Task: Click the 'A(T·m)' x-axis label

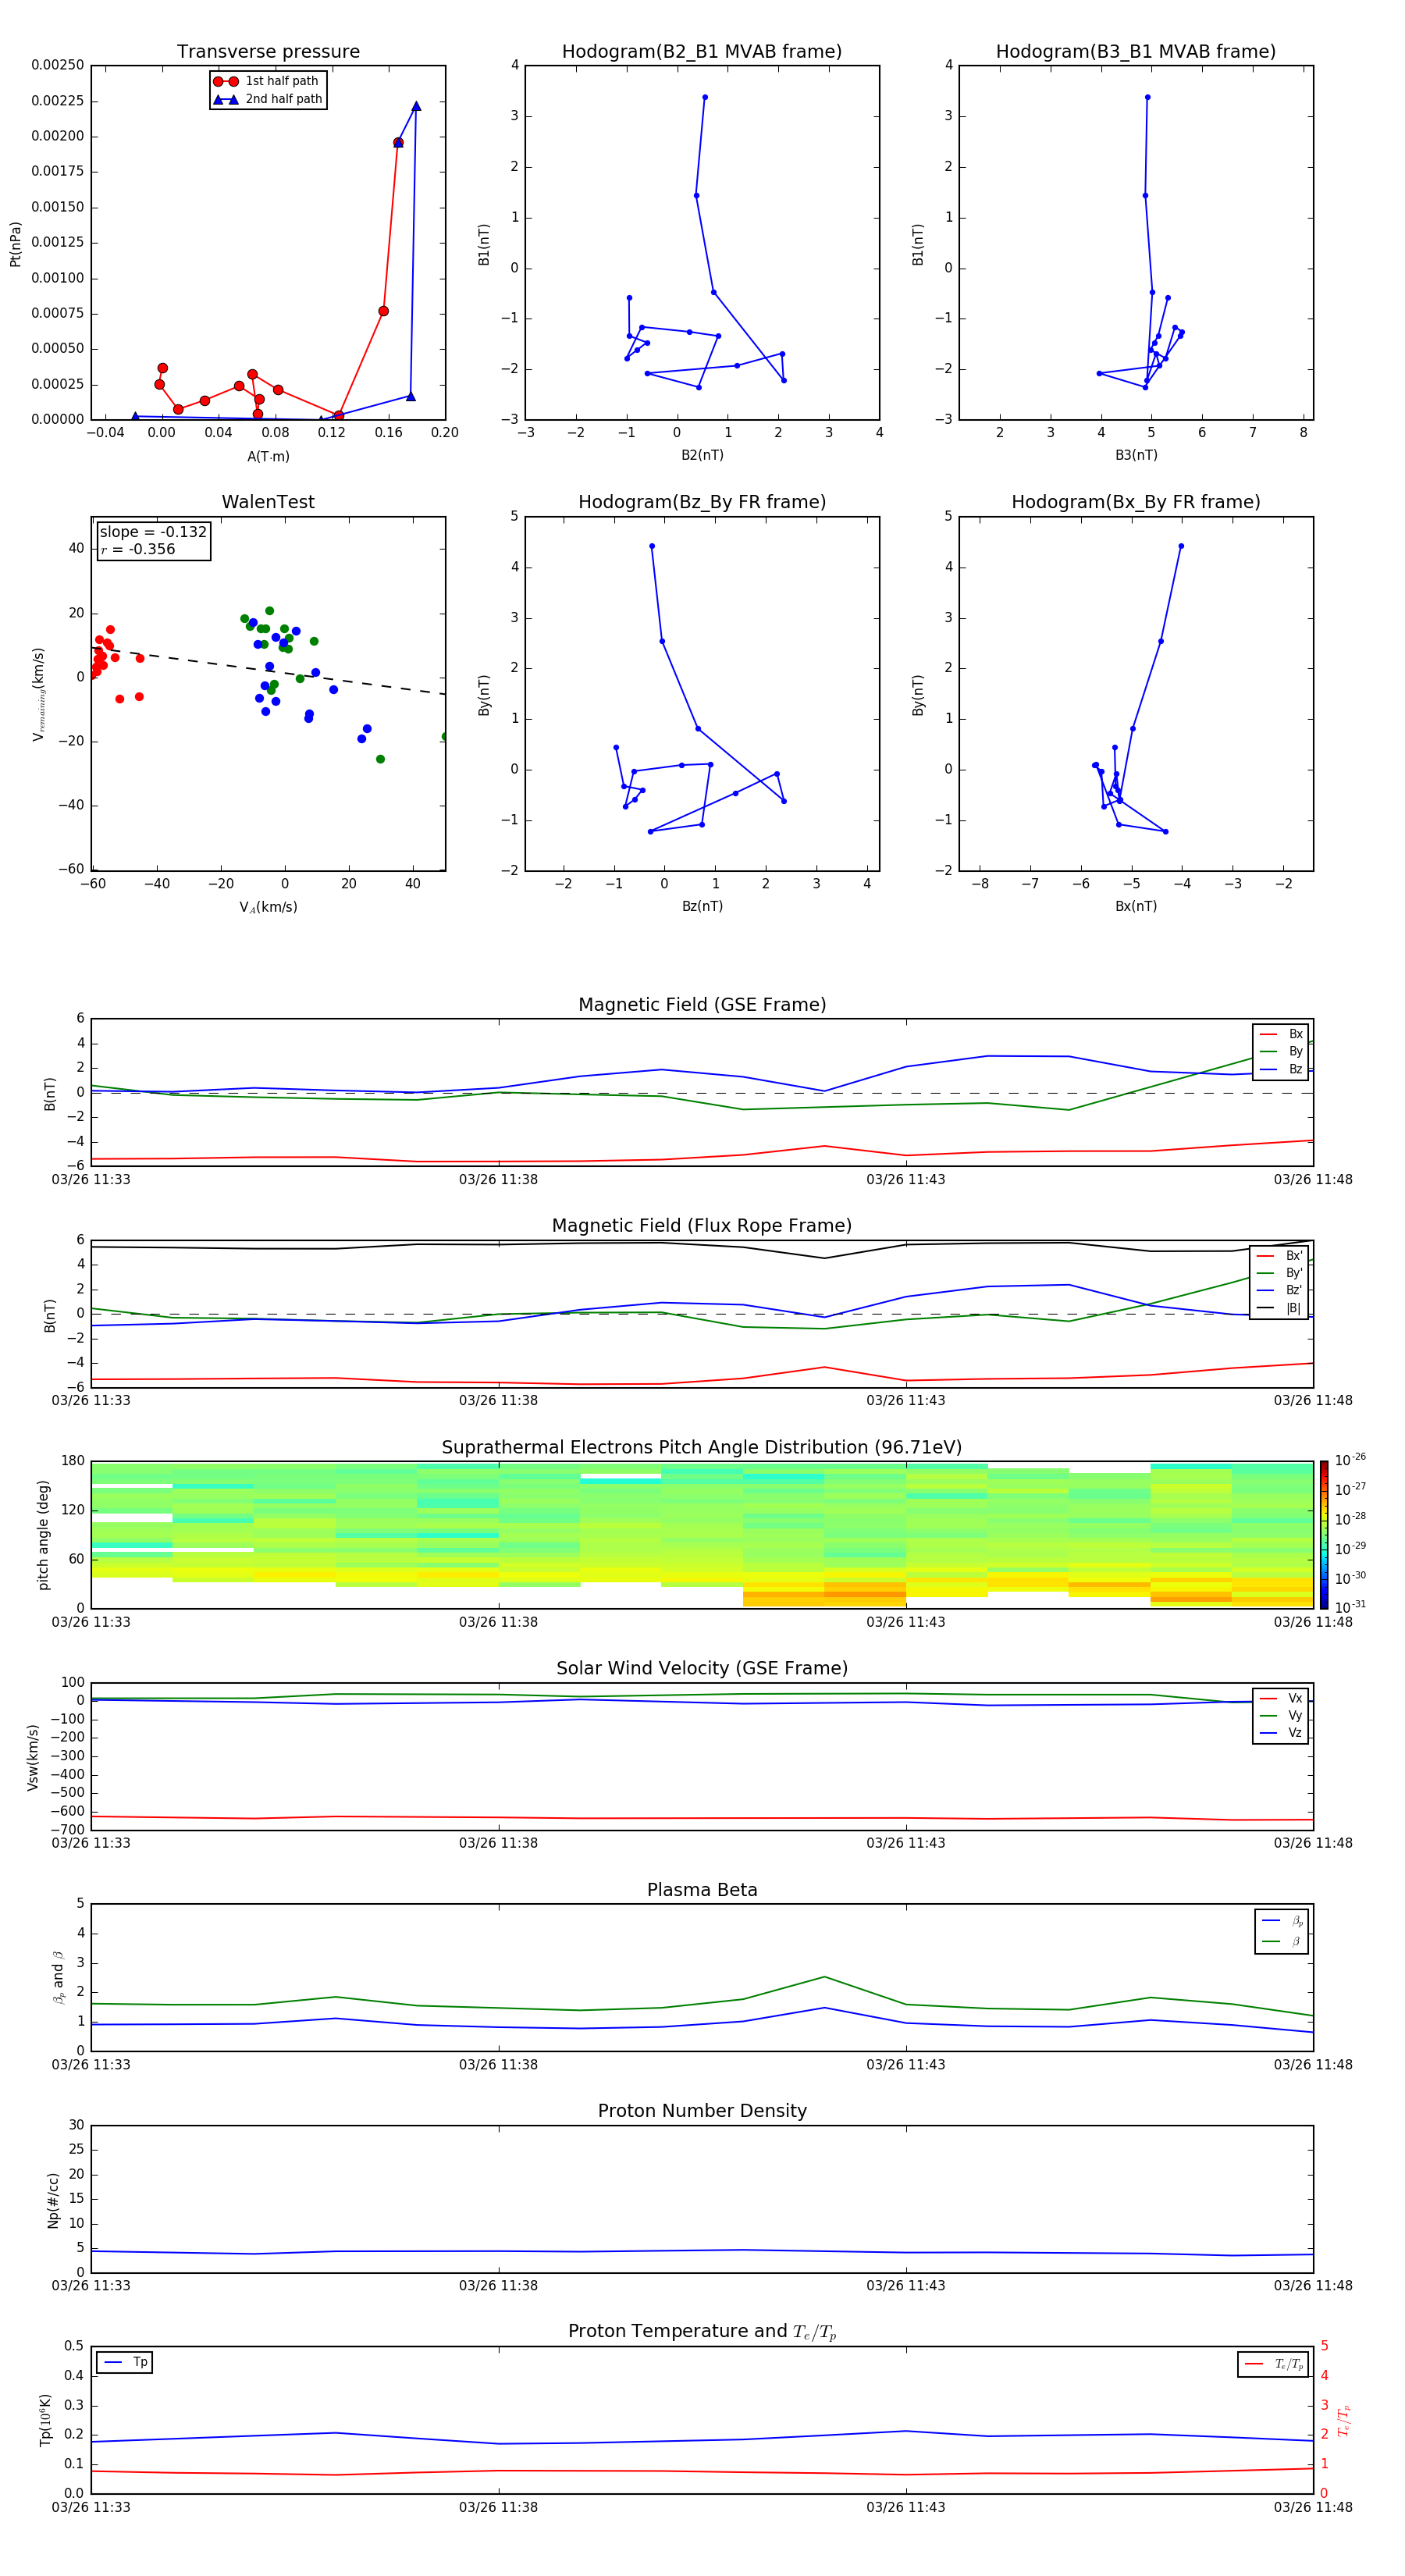Action: point(268,456)
